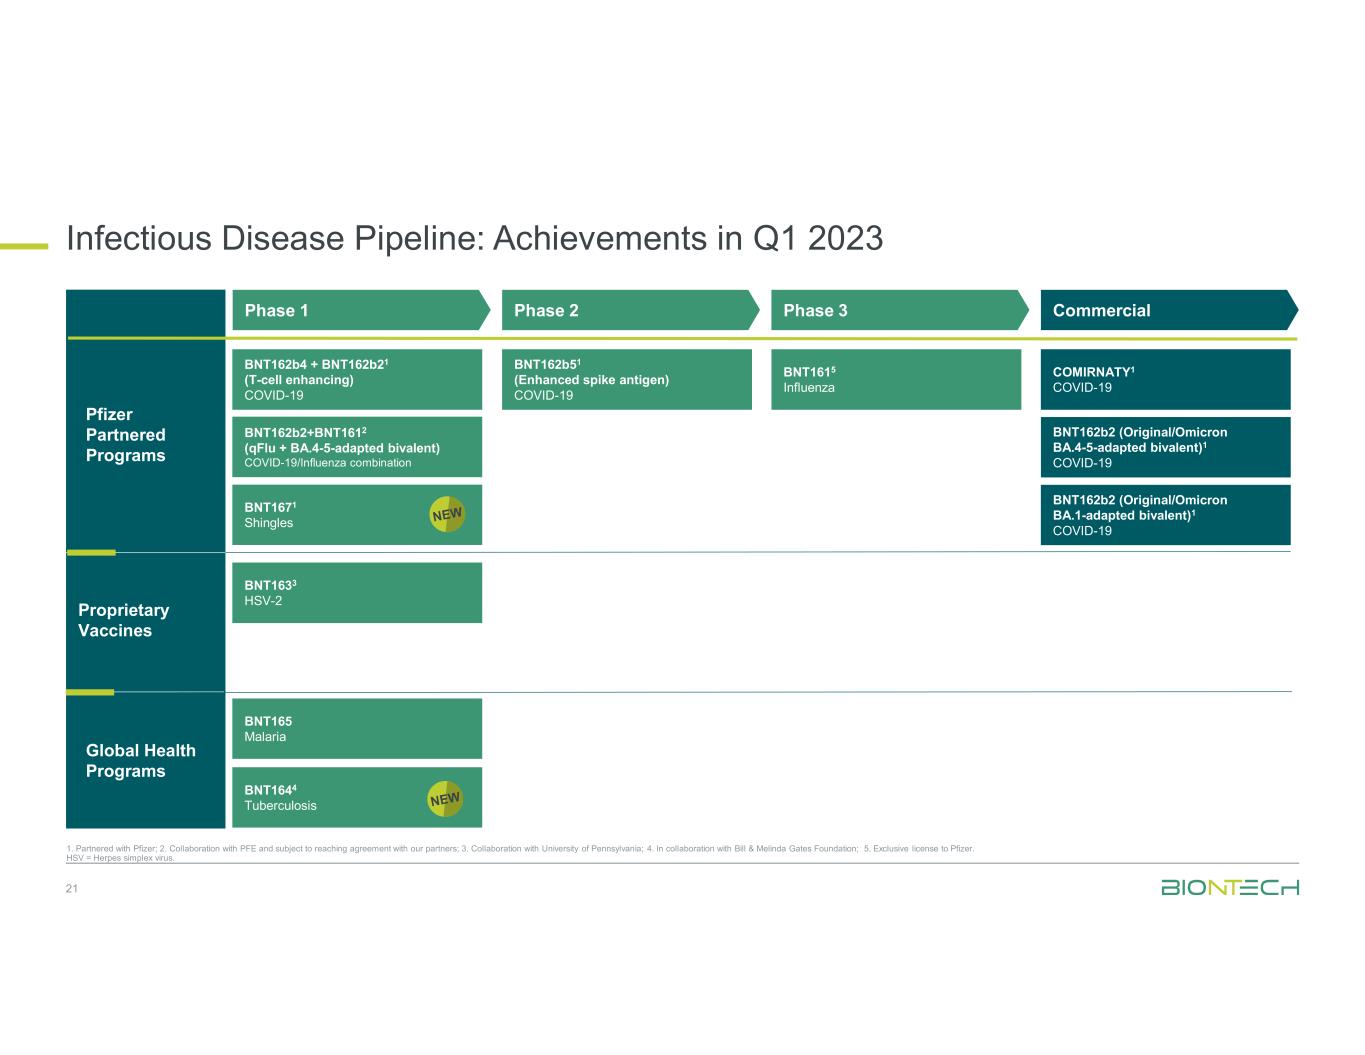This screenshot has width=1365, height=1055.
Task: Click the 'Proprietary Vaccines' row label
Action: pos(124,620)
